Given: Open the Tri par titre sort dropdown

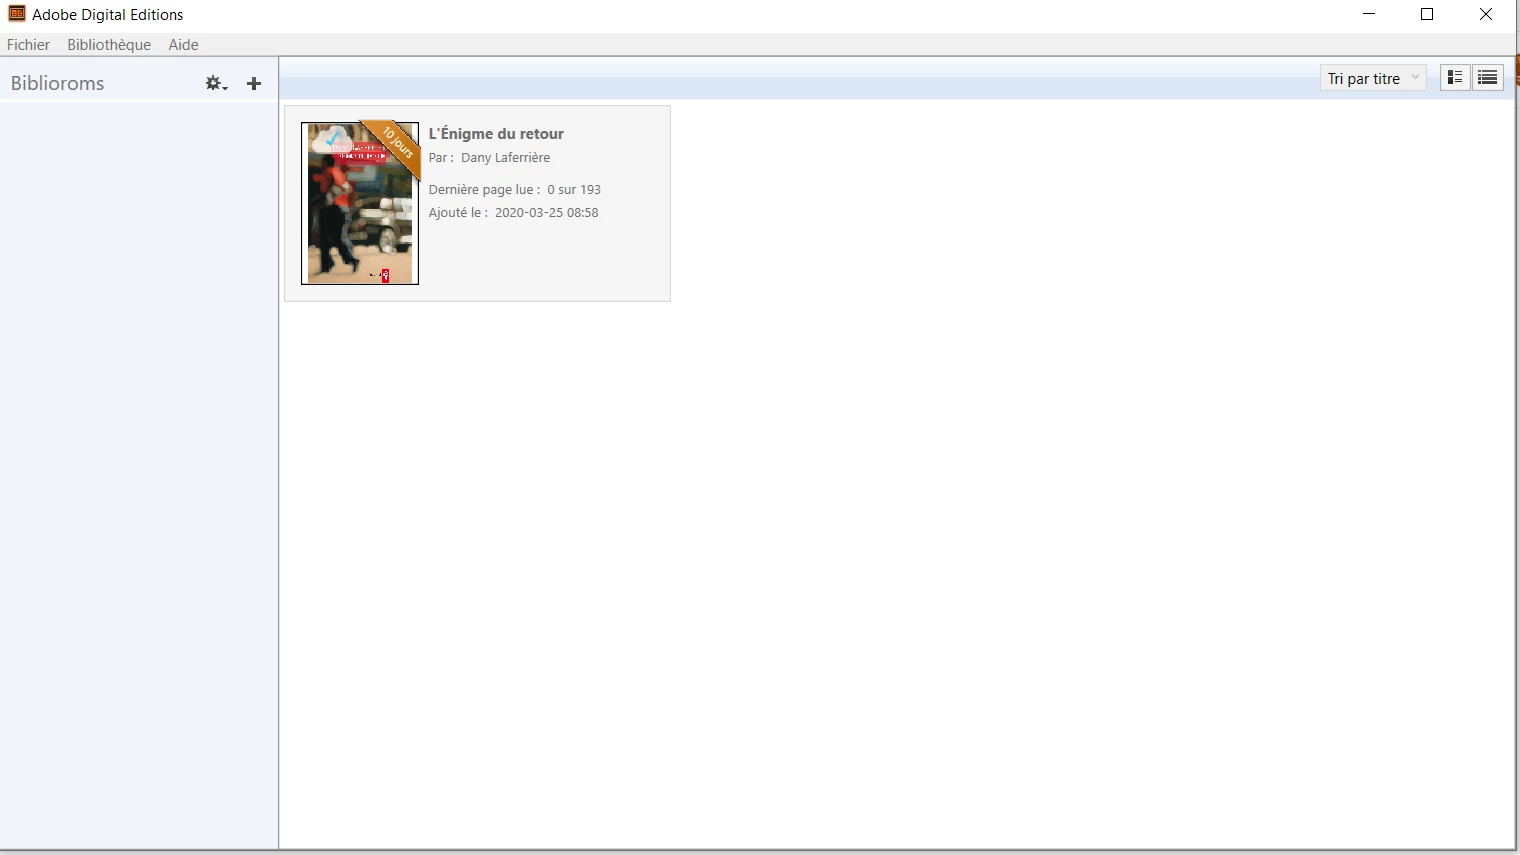Looking at the screenshot, I should coord(1373,78).
